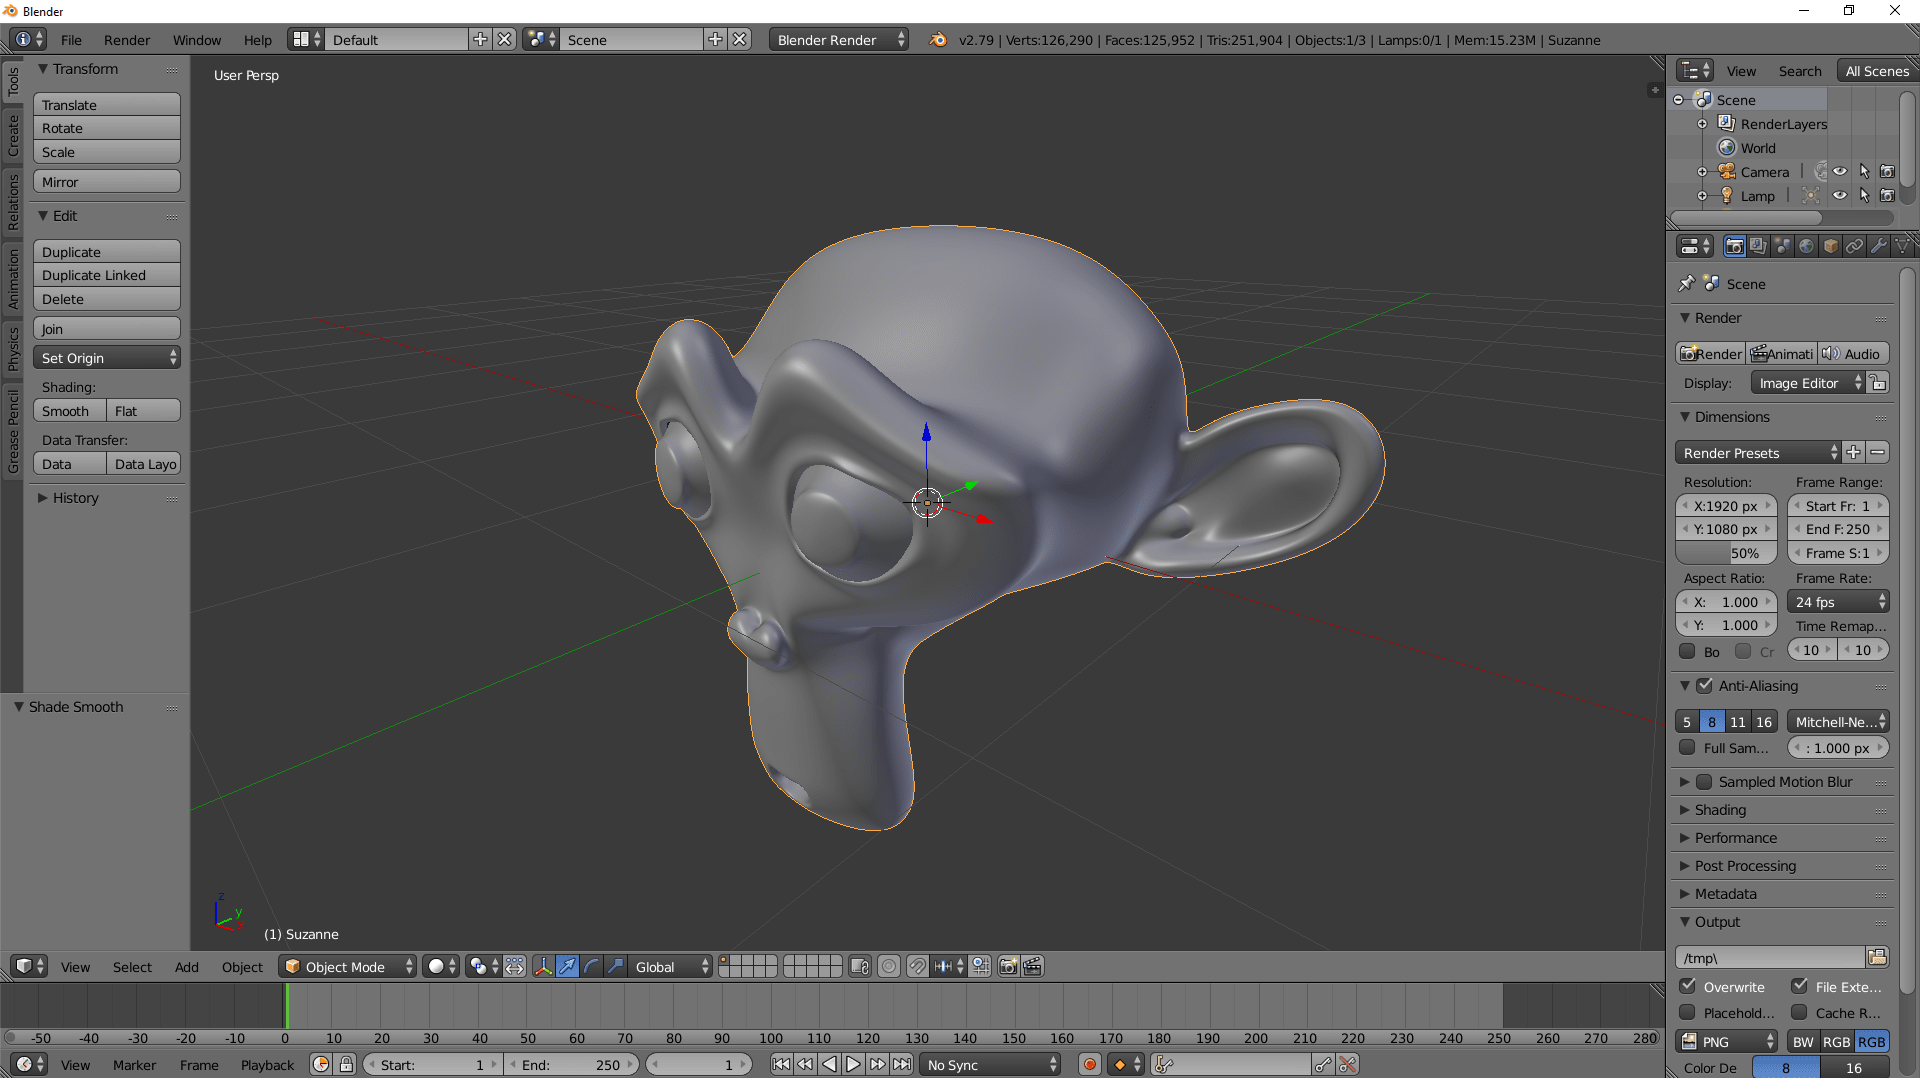Switch to the Render Layers properties tab
This screenshot has width=1920, height=1078.
point(1757,246)
